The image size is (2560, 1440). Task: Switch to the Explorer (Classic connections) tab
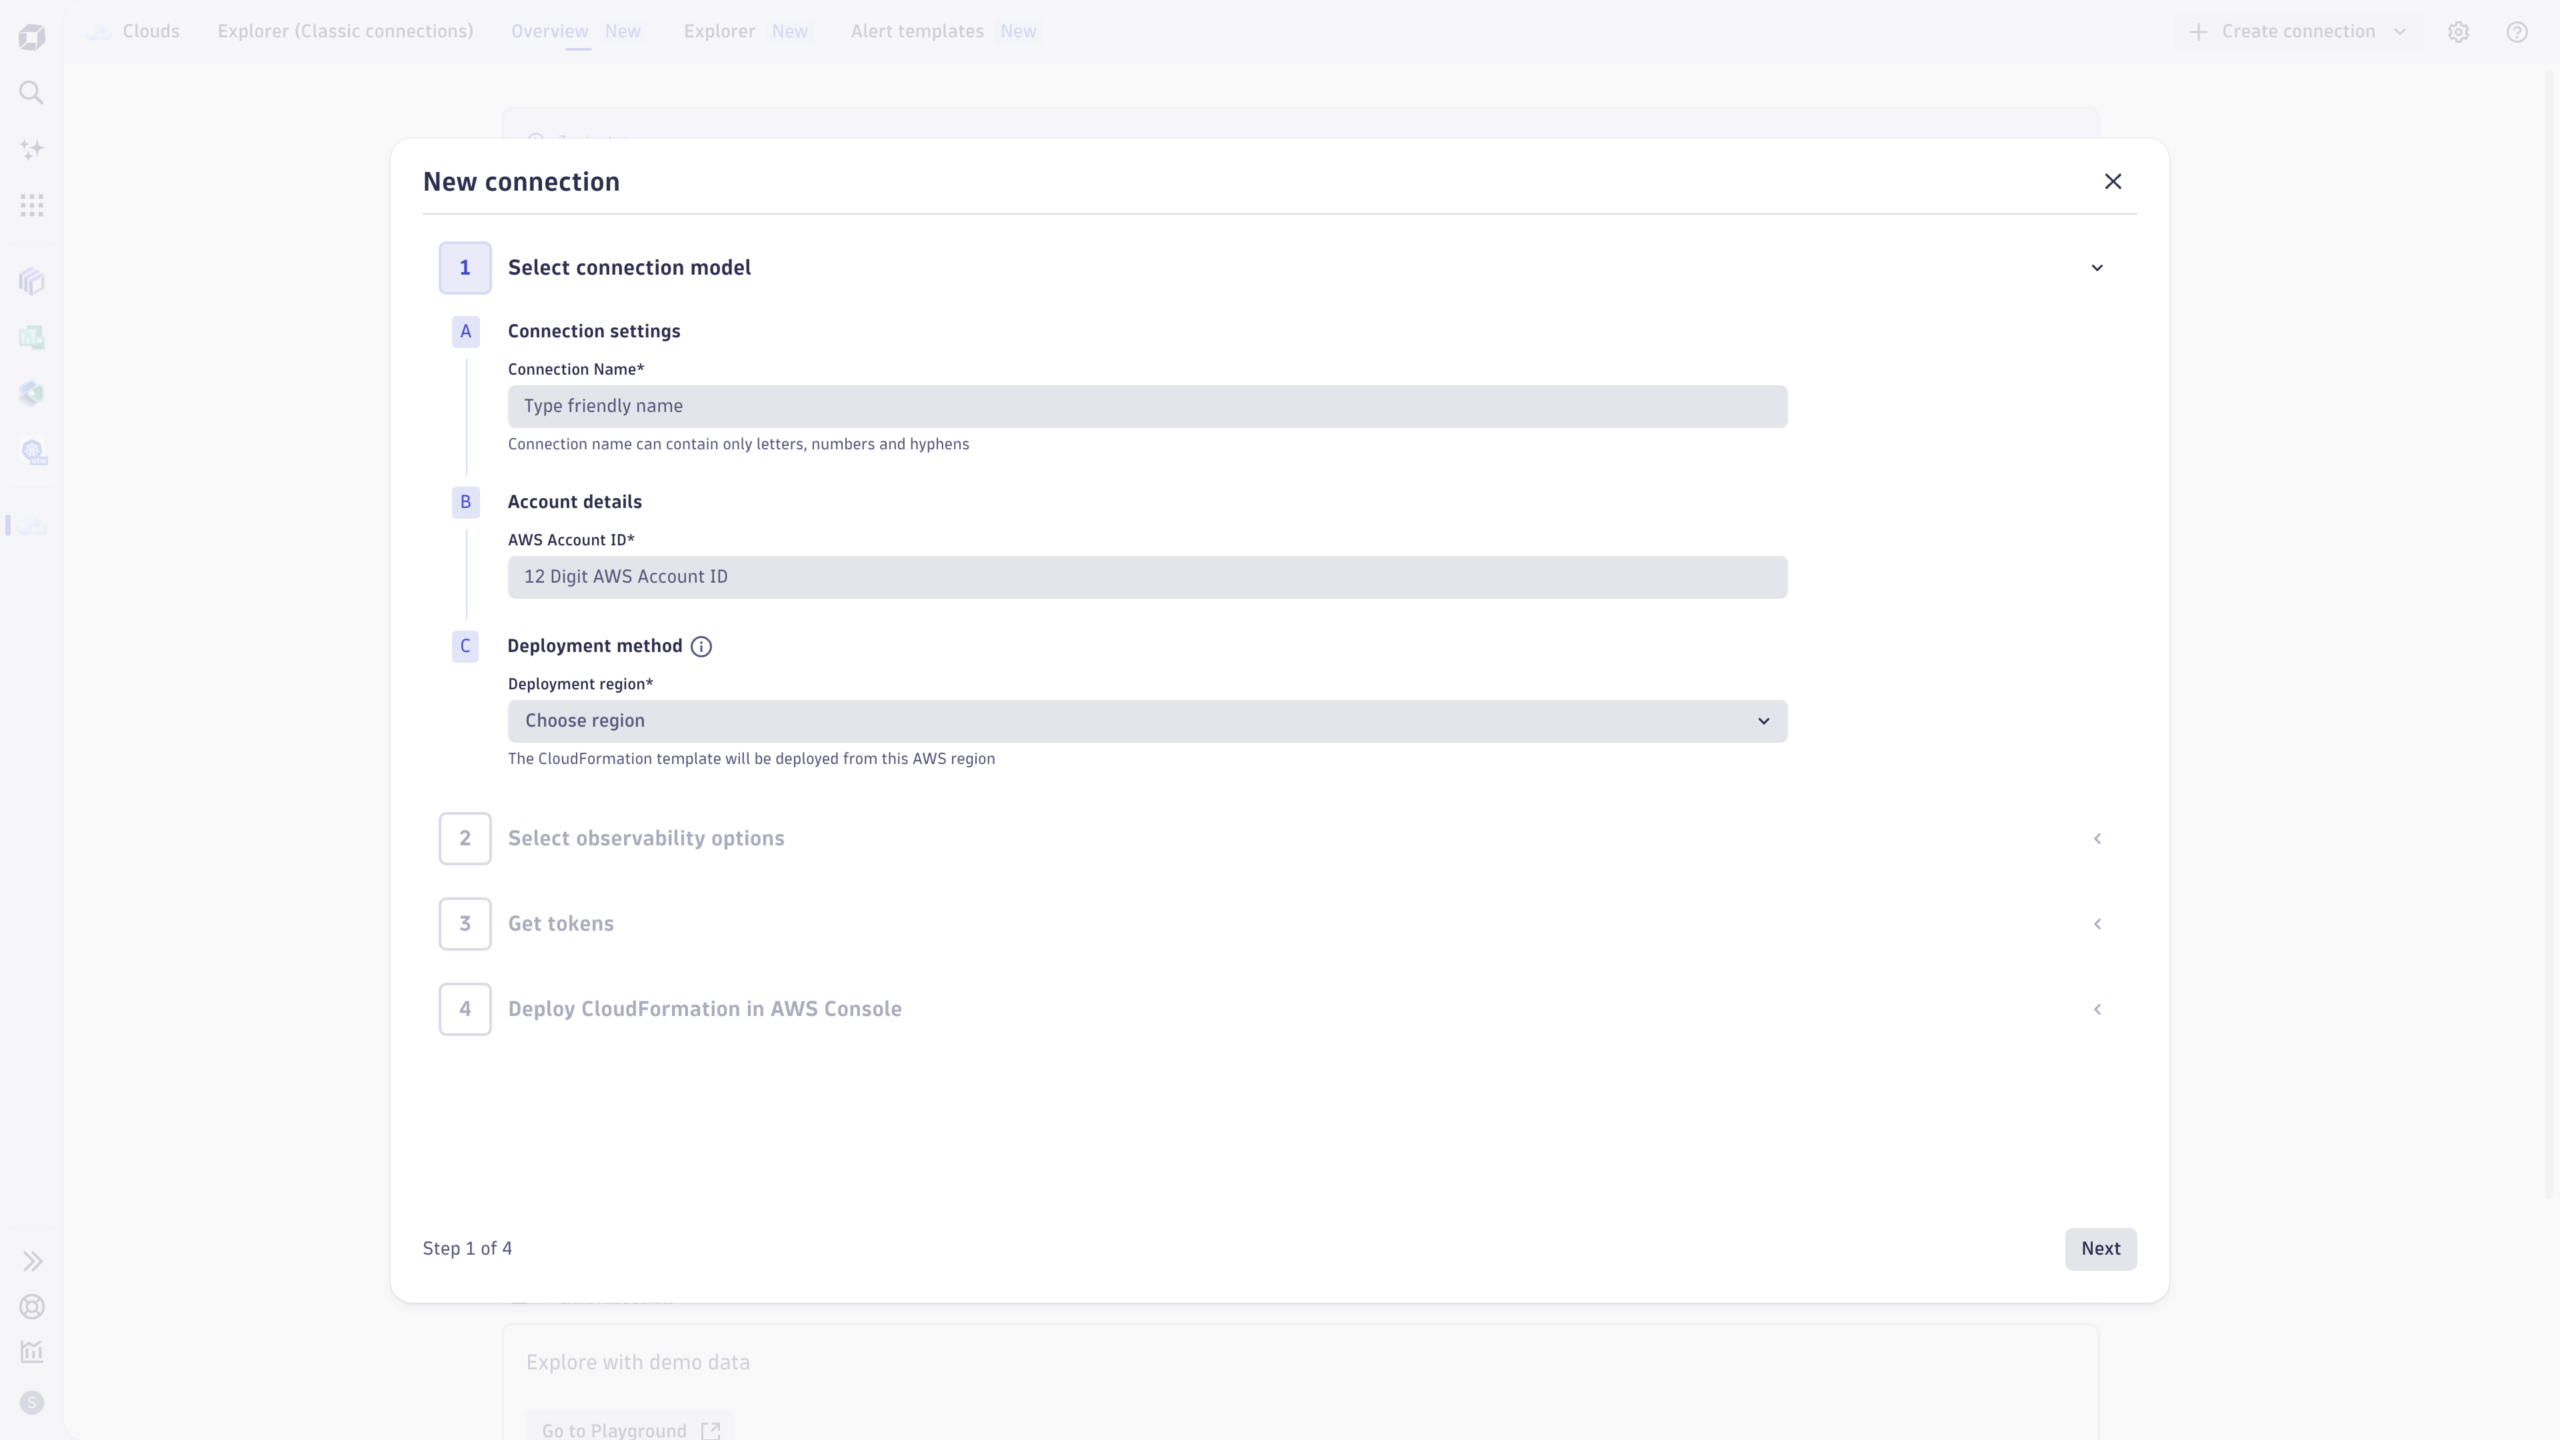pyautogui.click(x=345, y=32)
